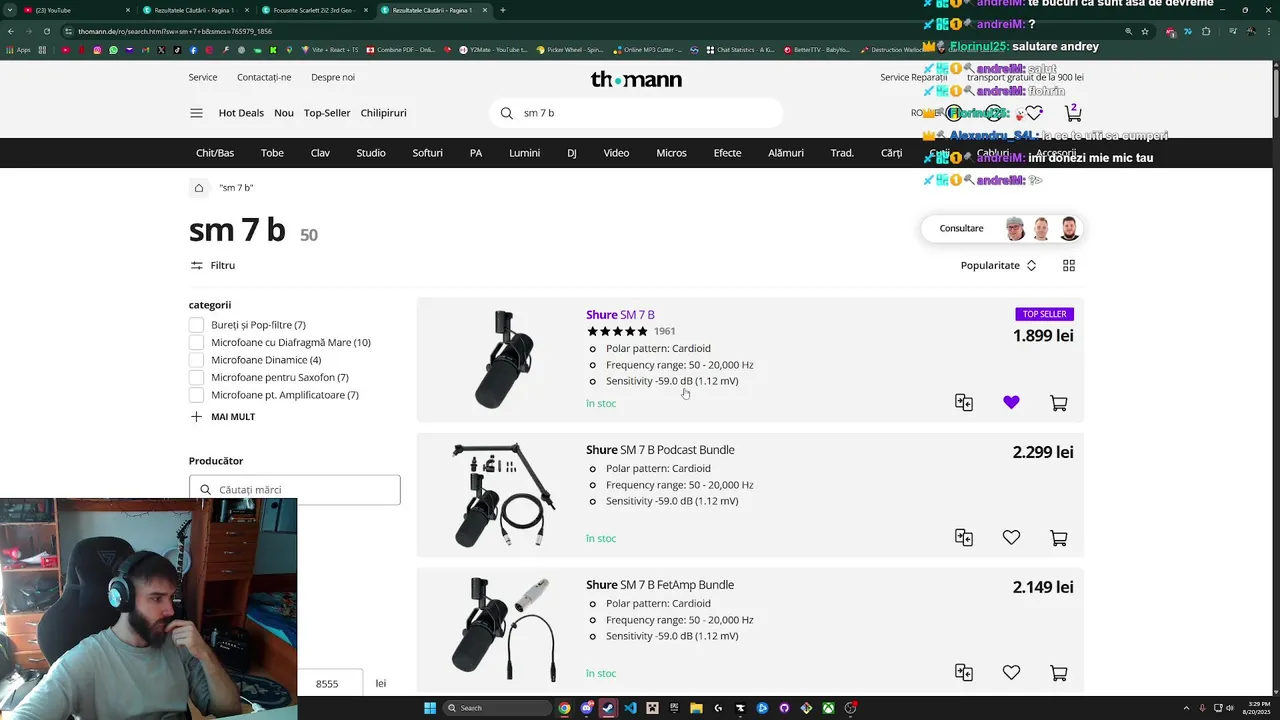Open Discord from the taskbar
This screenshot has width=1280, height=720.
pyautogui.click(x=587, y=708)
